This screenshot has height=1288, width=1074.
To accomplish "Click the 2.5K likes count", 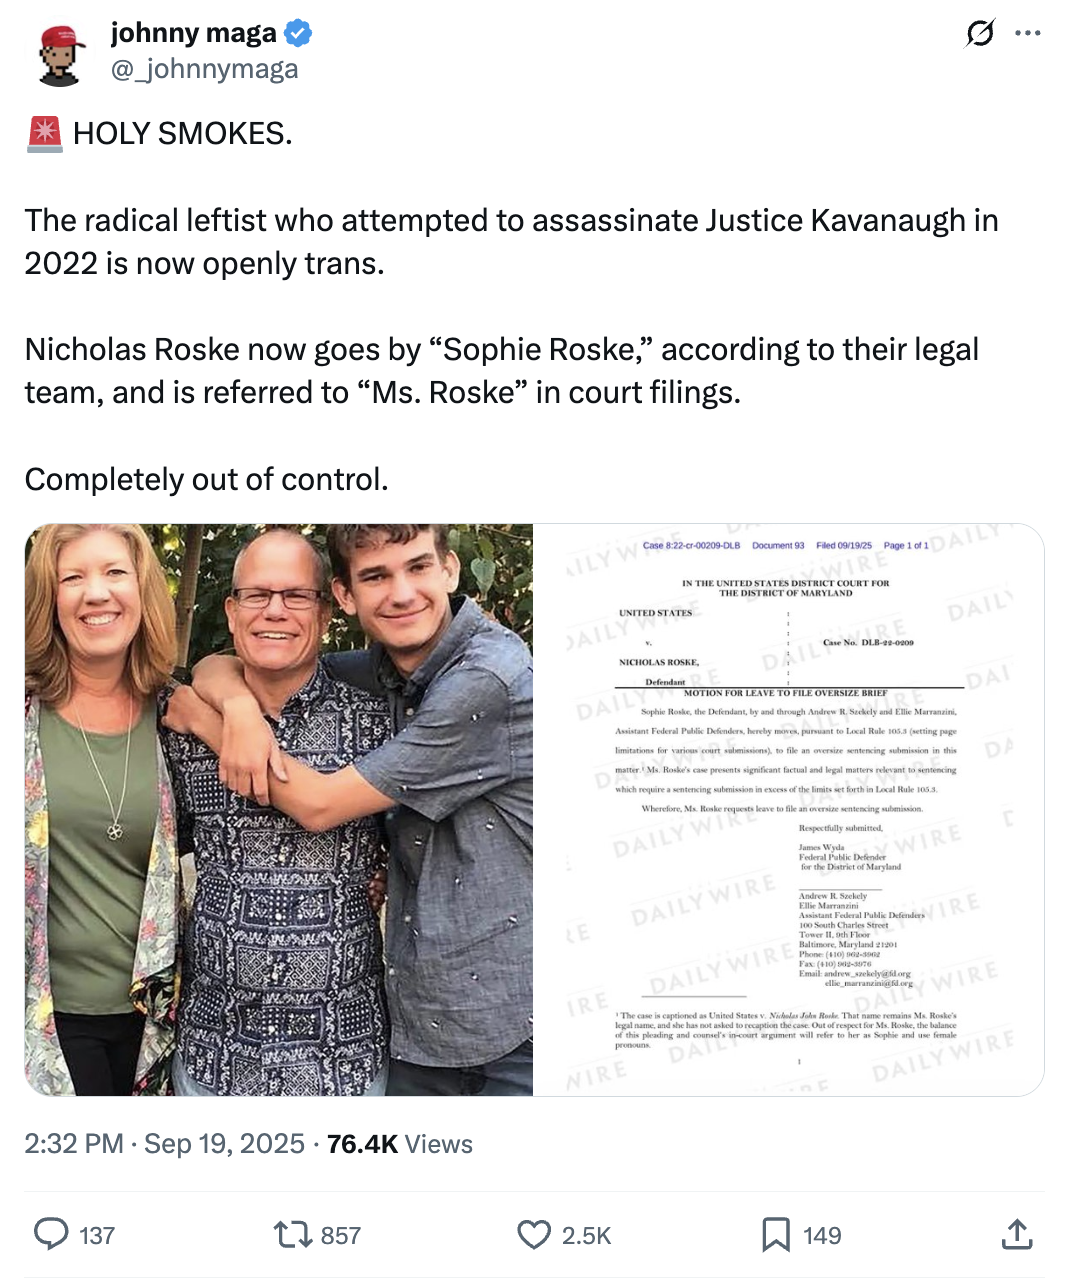I will [x=586, y=1236].
